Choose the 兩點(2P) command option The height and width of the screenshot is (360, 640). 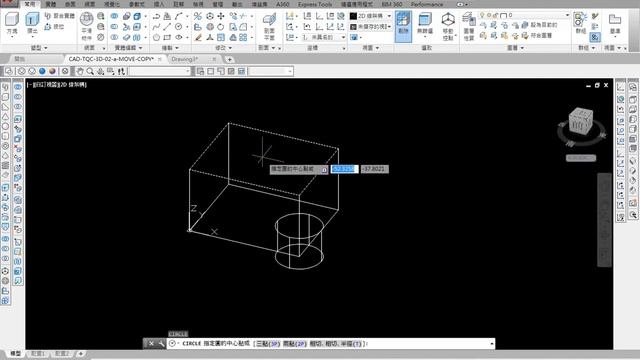click(x=295, y=344)
